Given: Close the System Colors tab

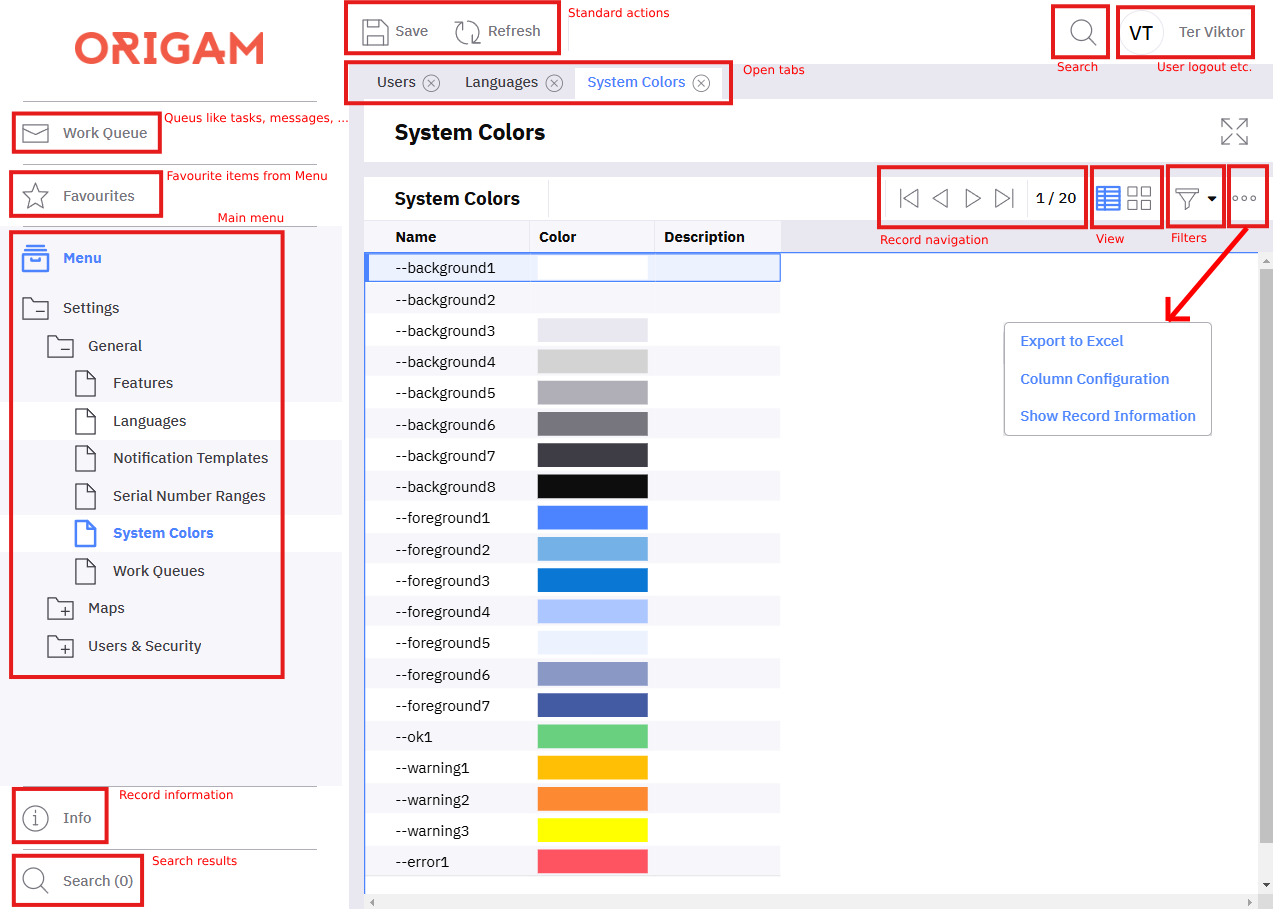Looking at the screenshot, I should point(701,83).
